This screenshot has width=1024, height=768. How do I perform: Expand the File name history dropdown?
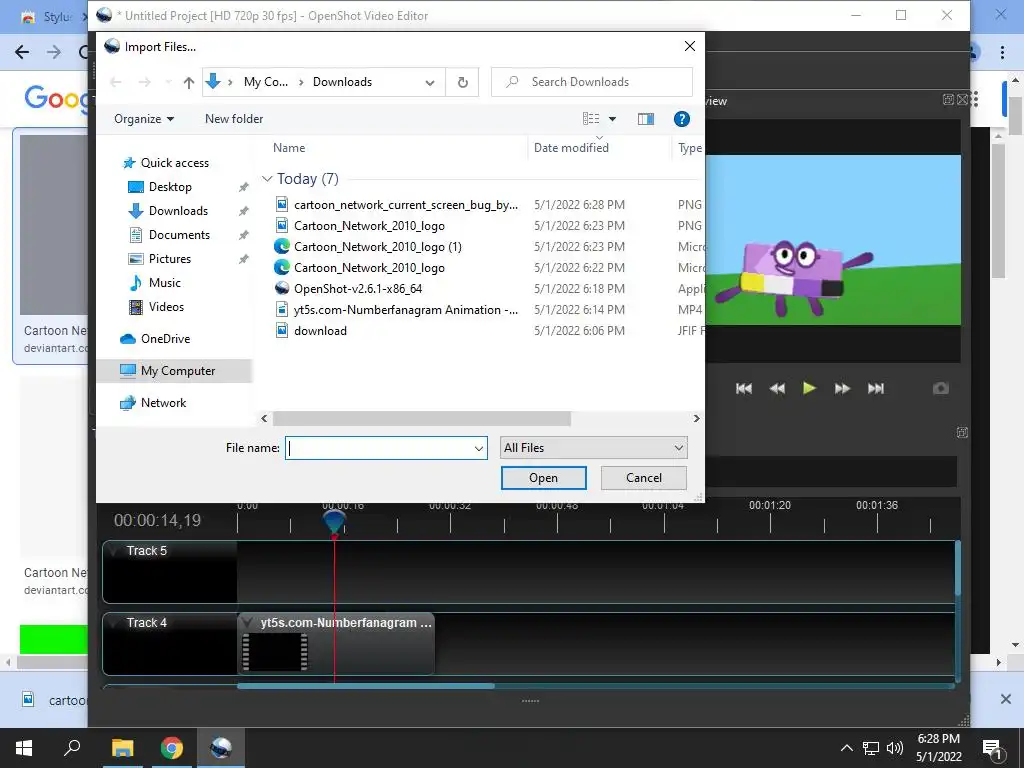coord(479,448)
